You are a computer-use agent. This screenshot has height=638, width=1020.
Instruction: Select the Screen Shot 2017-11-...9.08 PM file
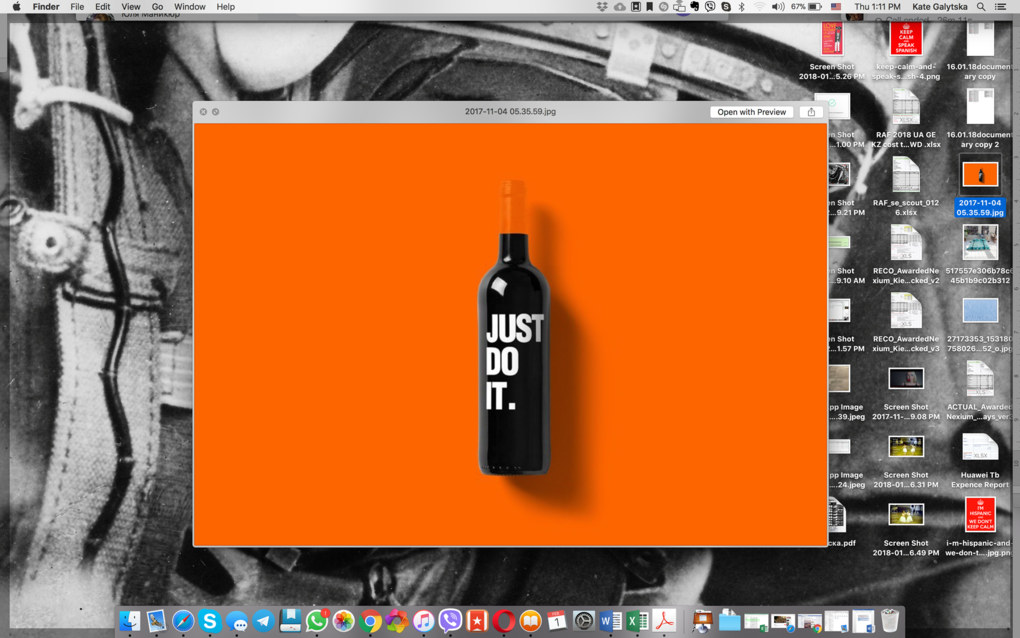pos(906,392)
